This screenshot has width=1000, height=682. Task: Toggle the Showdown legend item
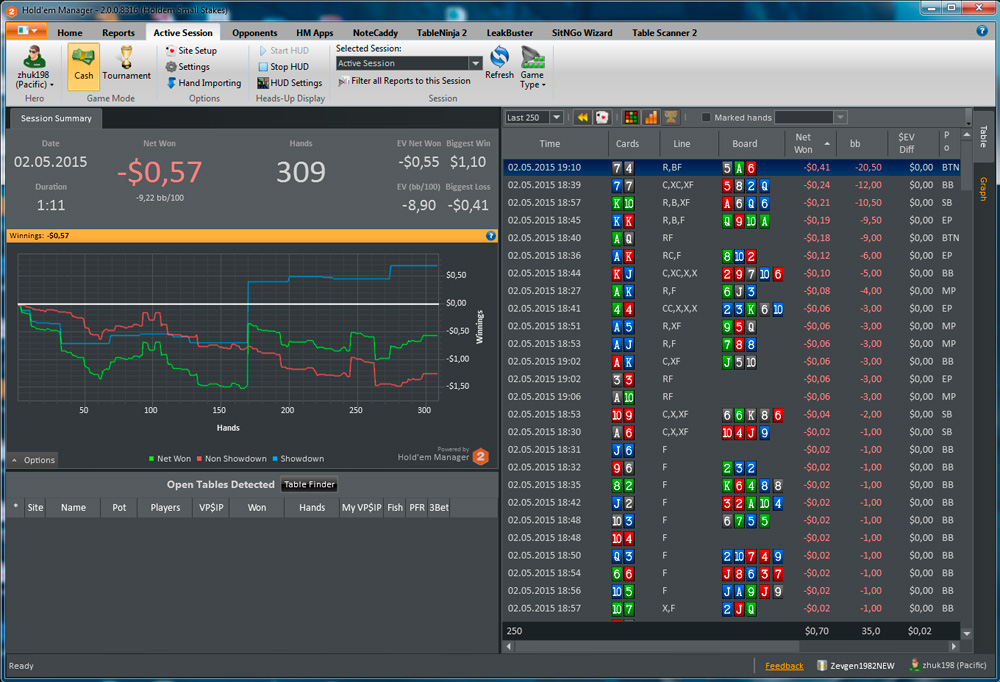coord(298,459)
